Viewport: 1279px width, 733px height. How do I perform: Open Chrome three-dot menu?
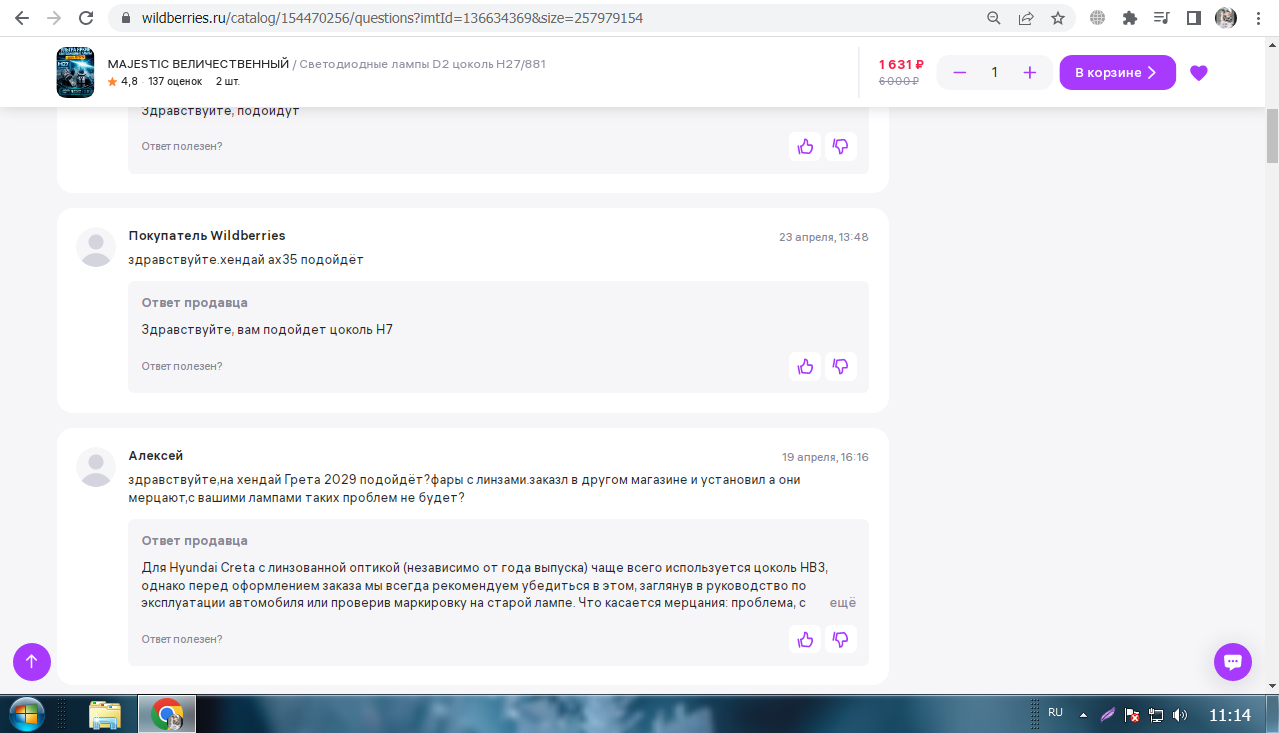(x=1258, y=18)
